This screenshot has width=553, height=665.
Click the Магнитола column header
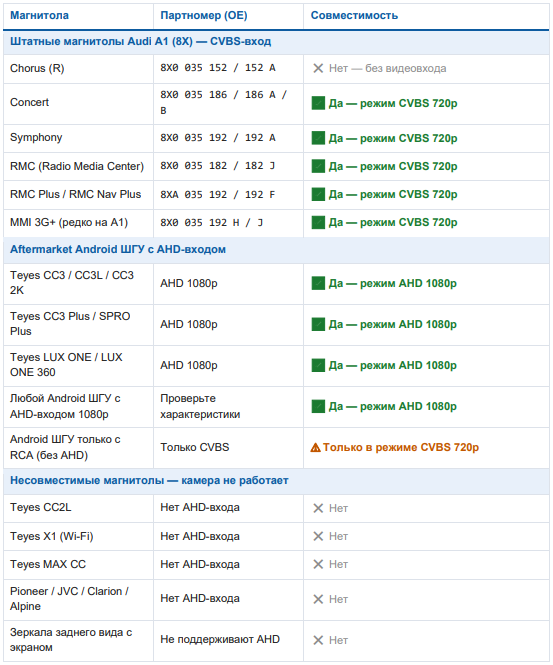pyautogui.click(x=39, y=16)
